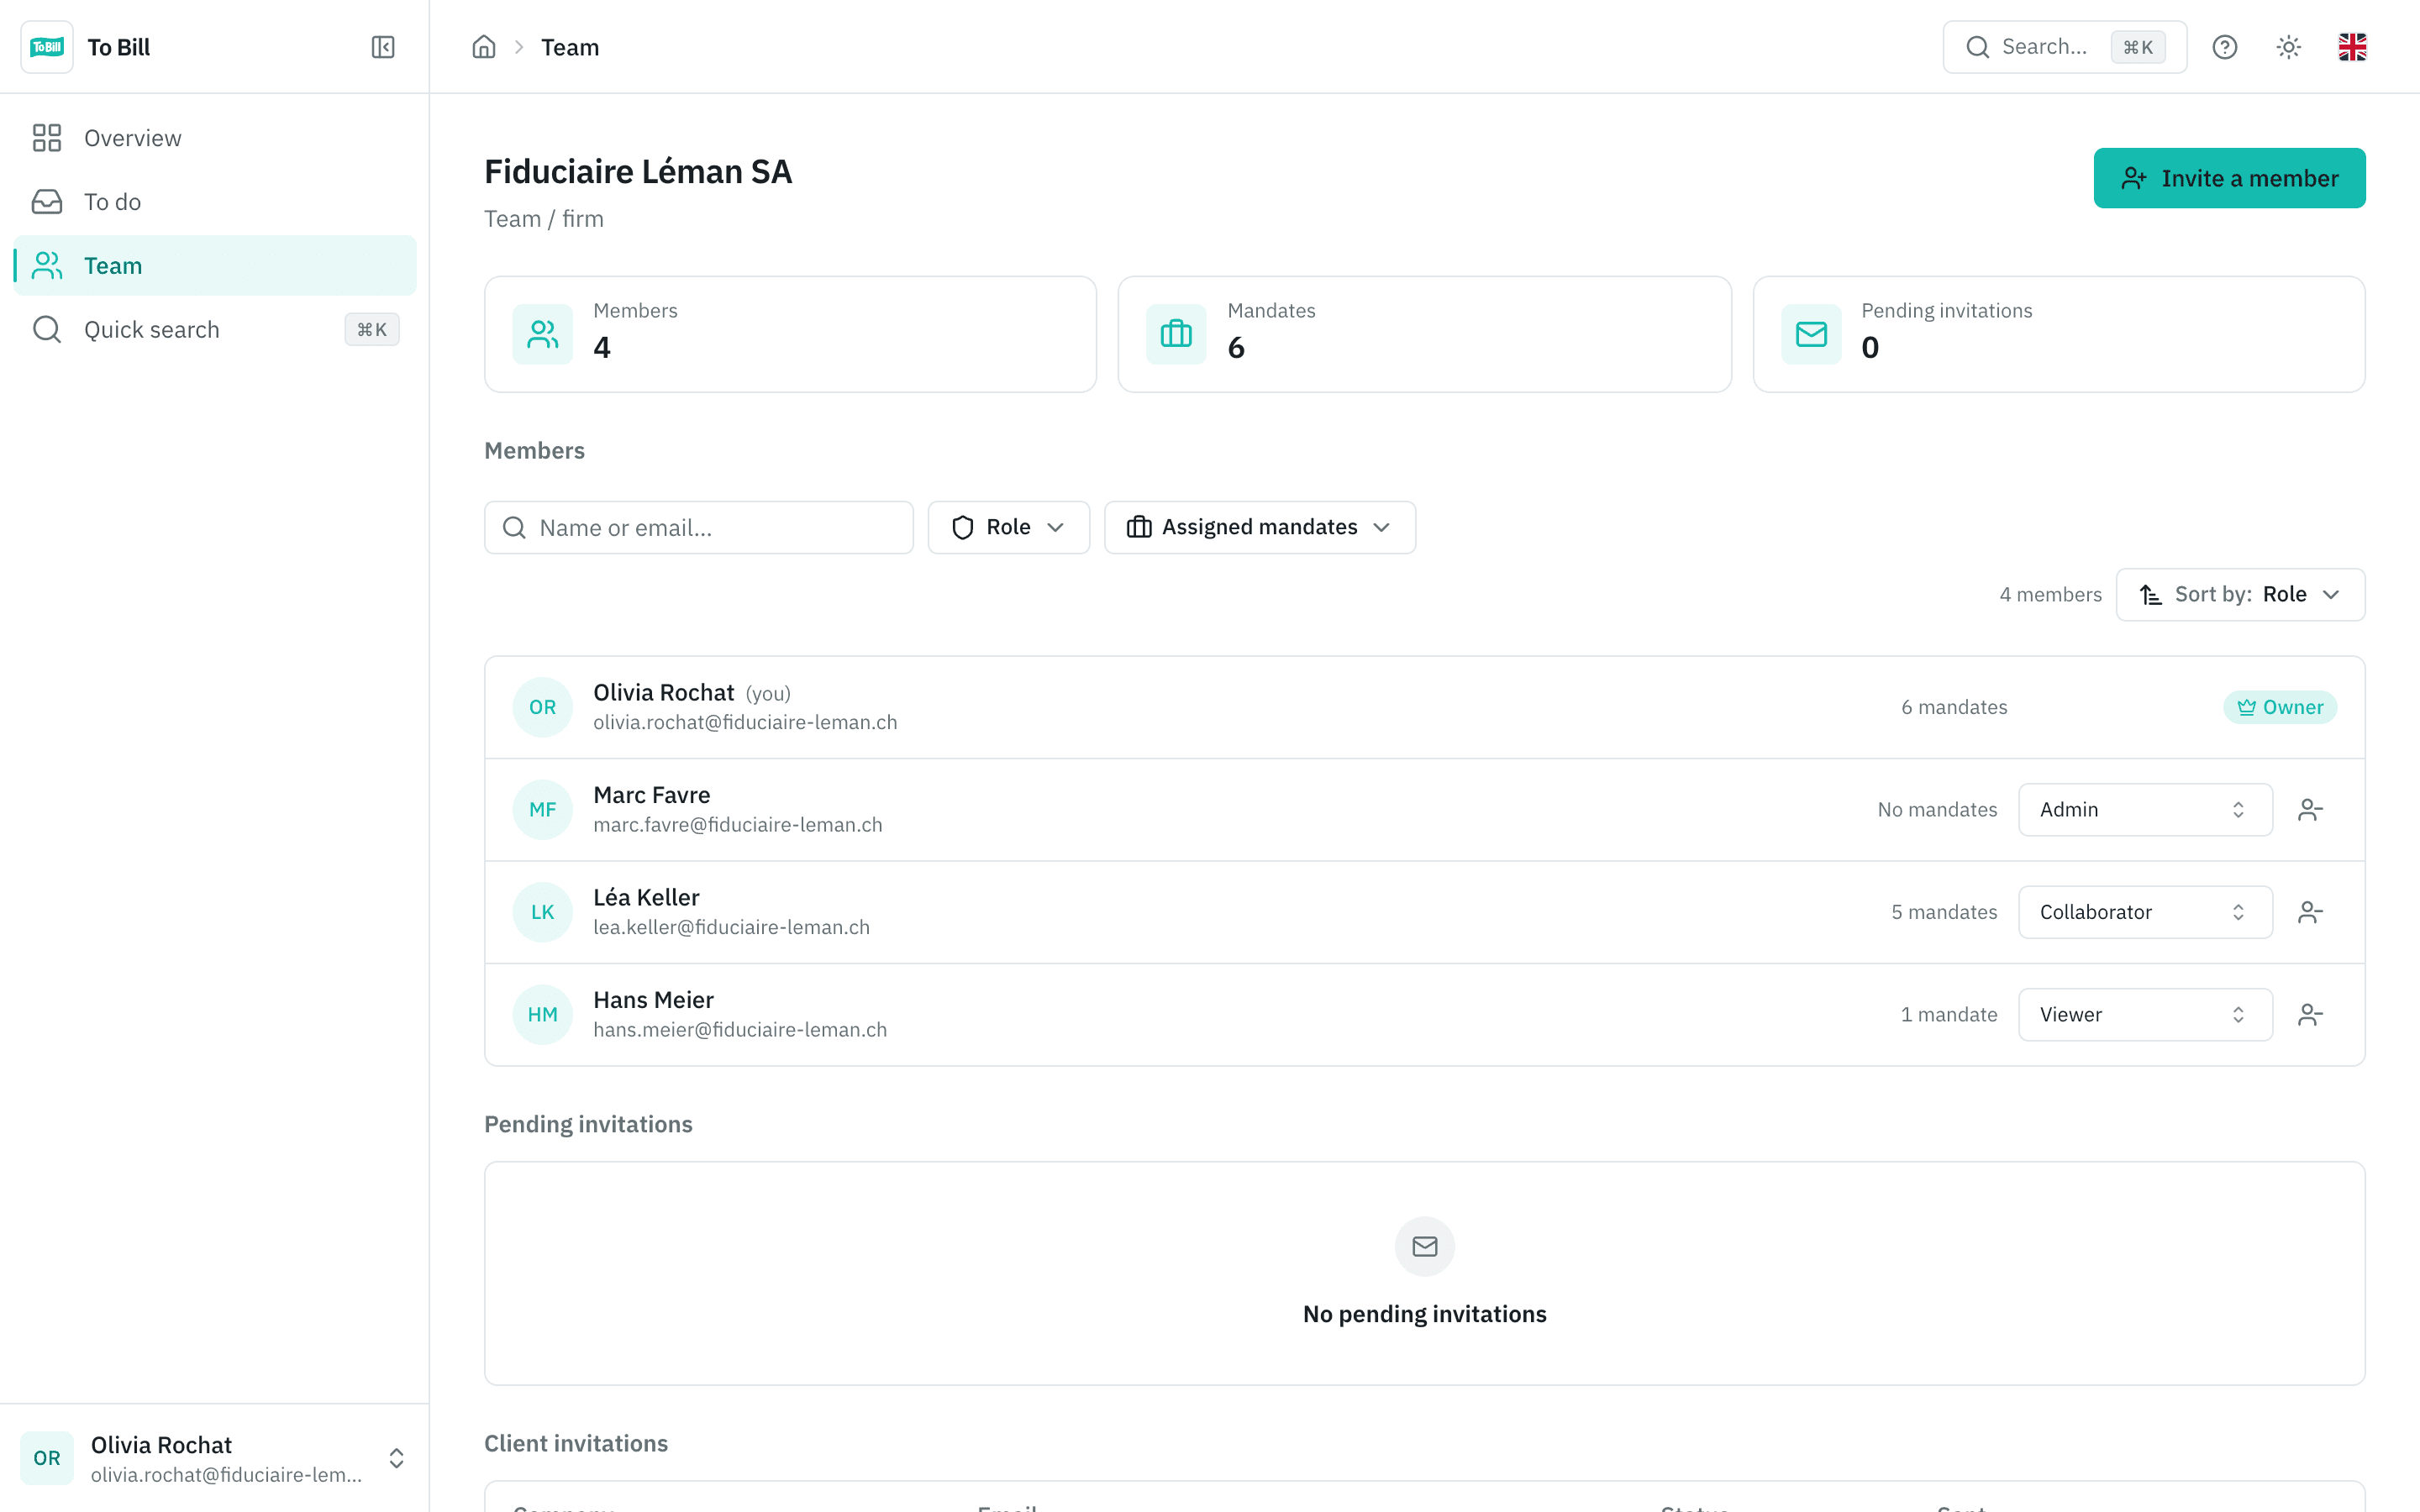Change Léa Keller's Collaborator role dropdown
This screenshot has width=2420, height=1512.
(2145, 912)
